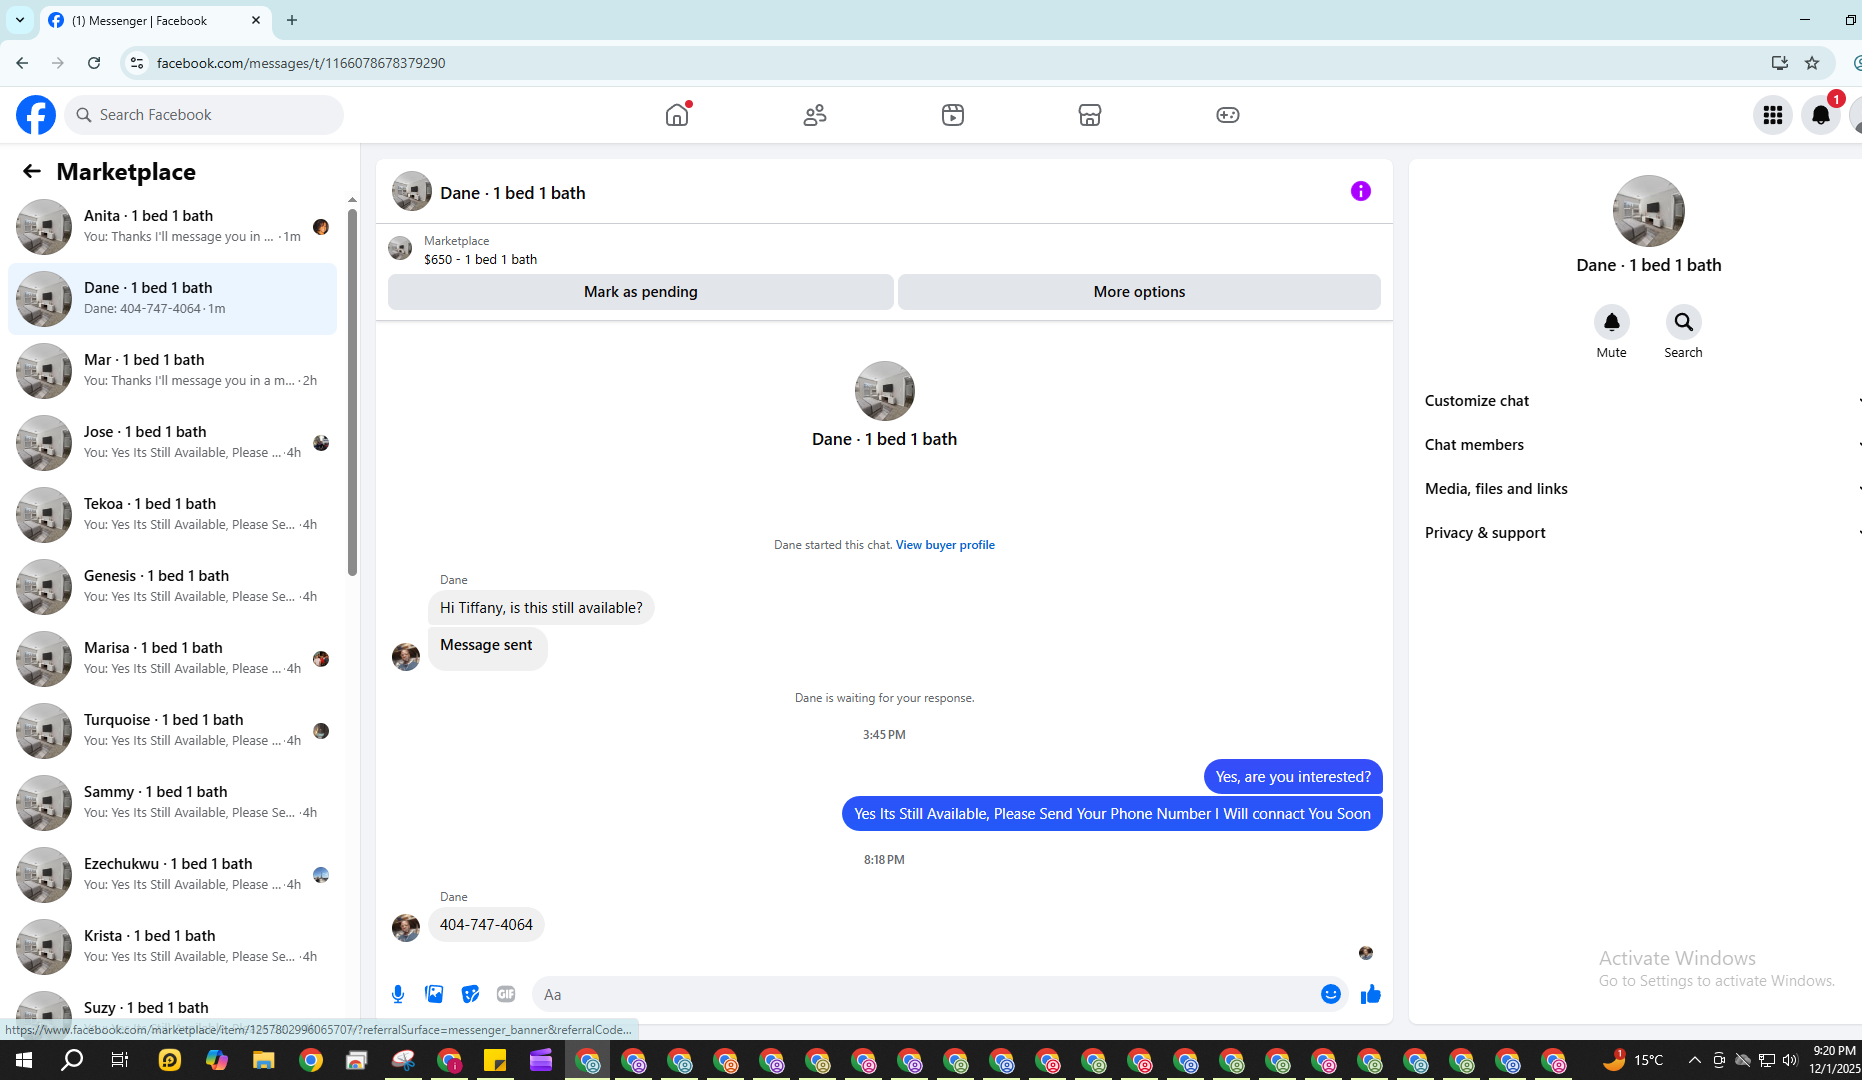Open the Facebook Home feed icon
The width and height of the screenshot is (1862, 1080).
(x=677, y=115)
